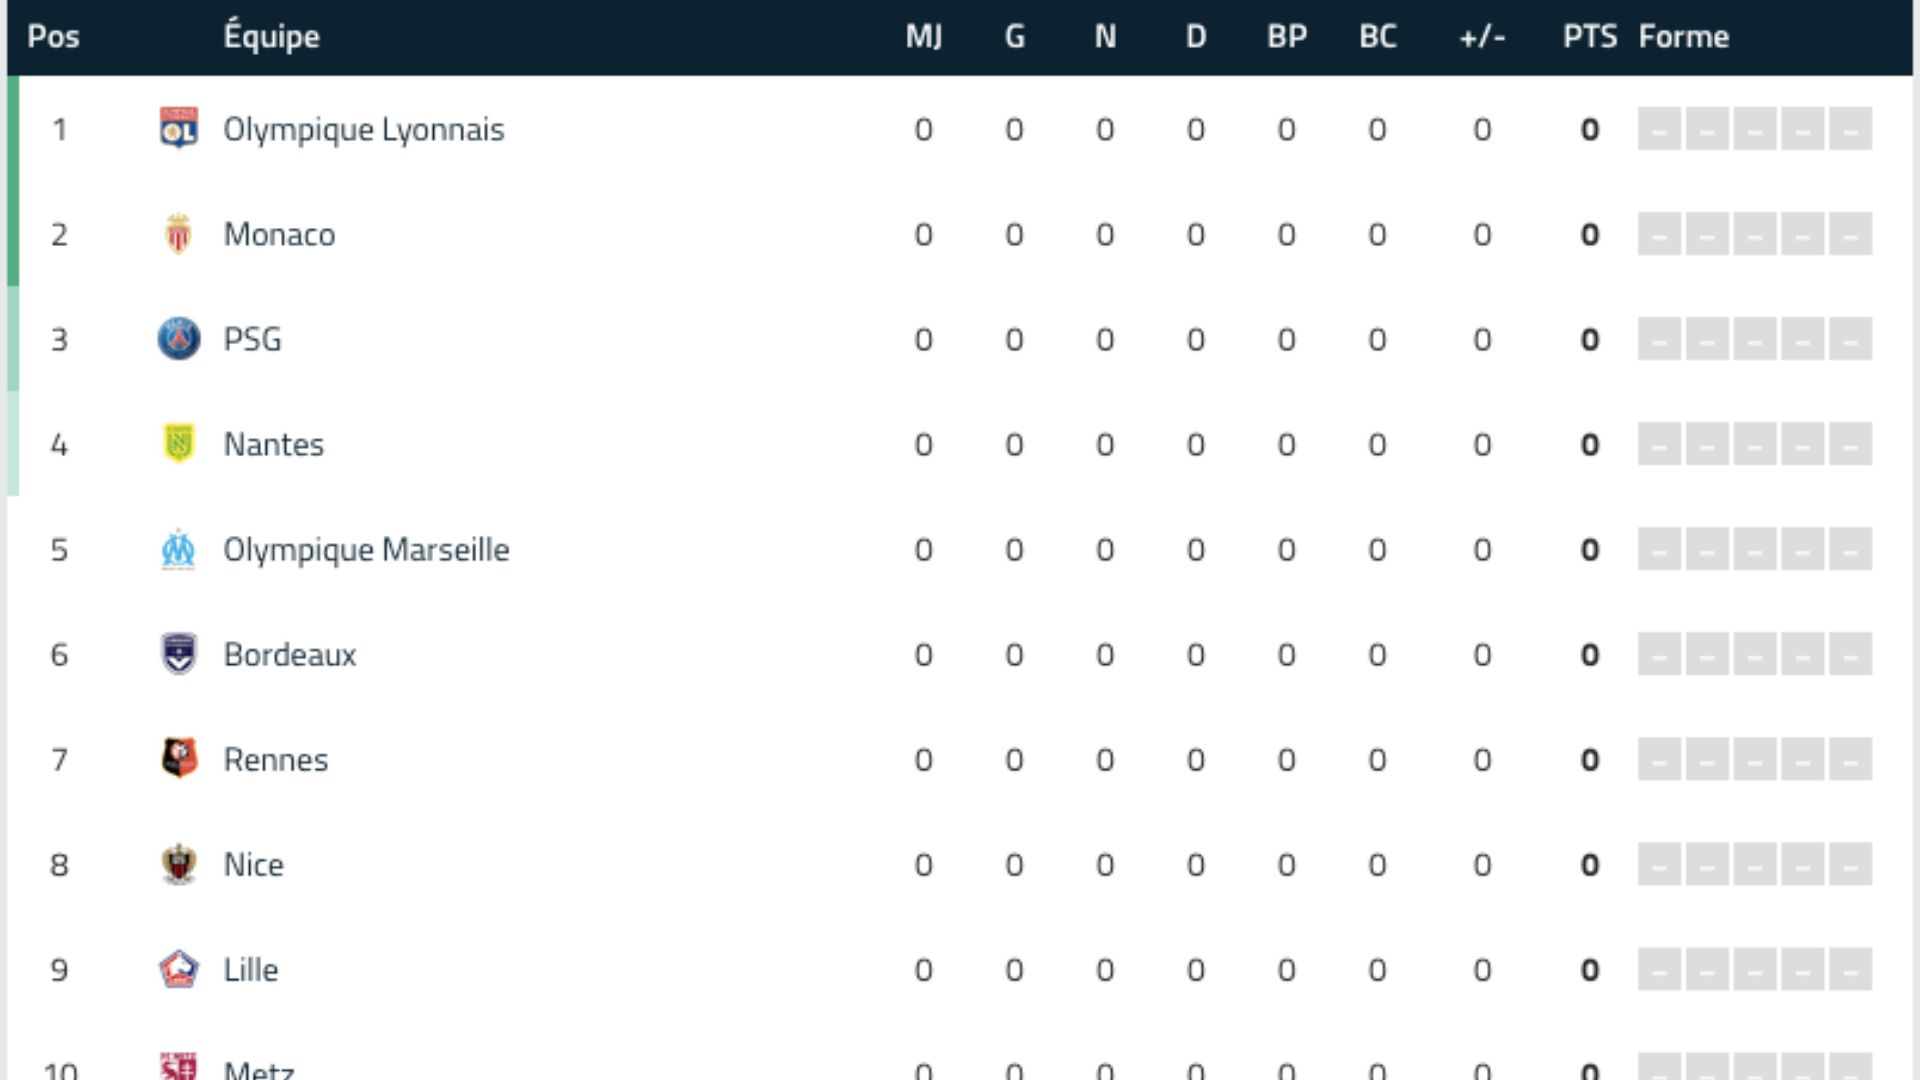Click the MJ column header

click(x=923, y=37)
